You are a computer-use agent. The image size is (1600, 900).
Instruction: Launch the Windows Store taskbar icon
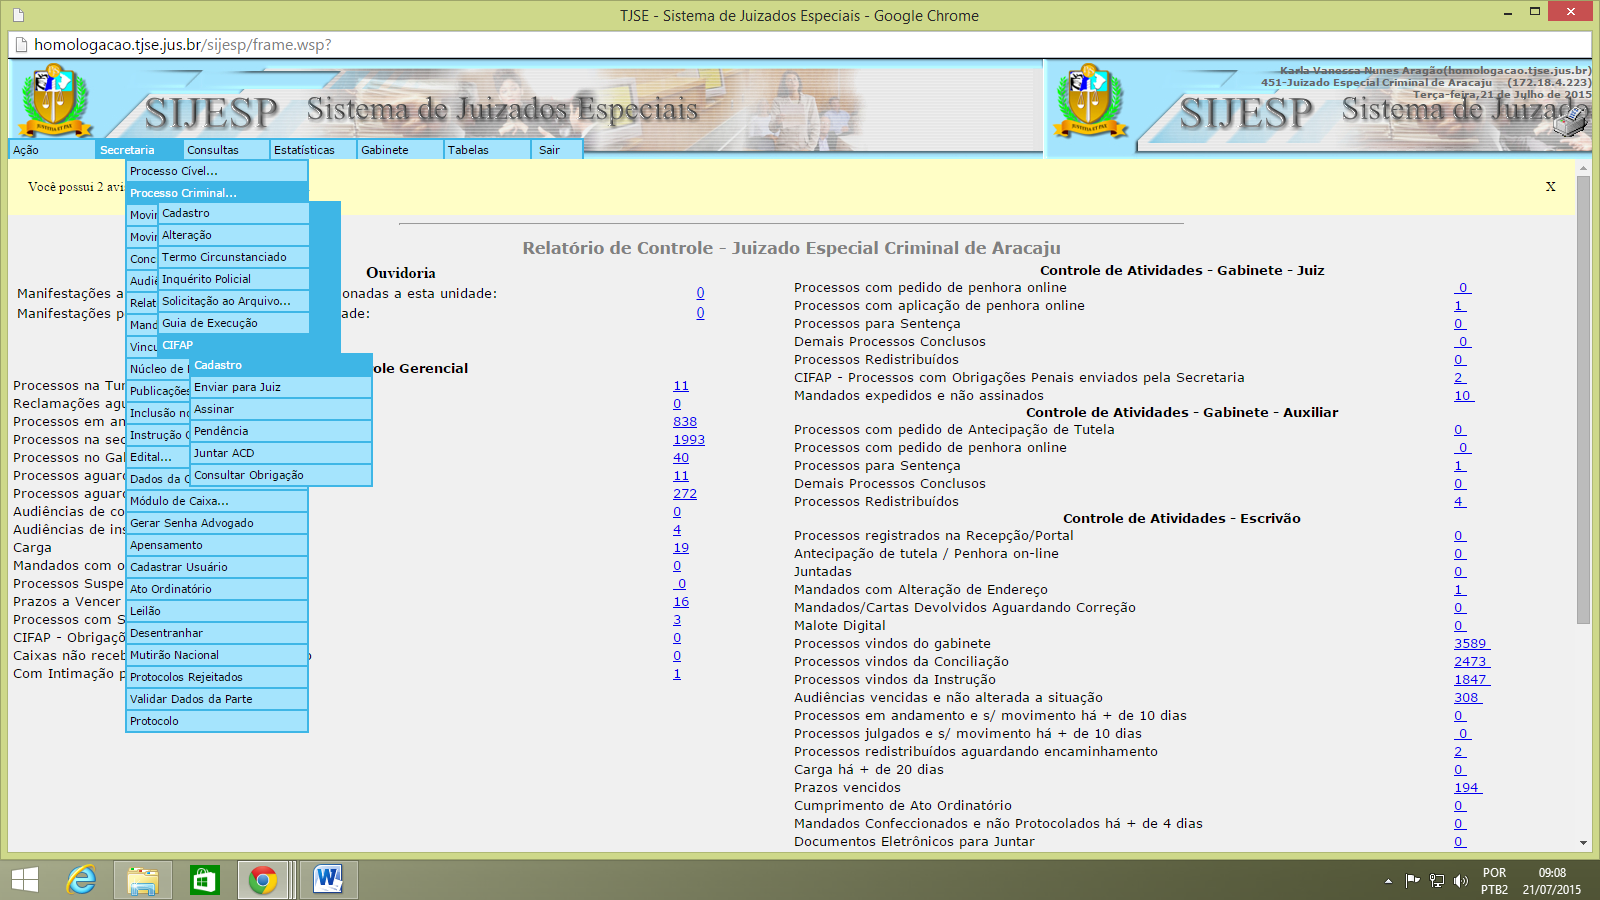(x=204, y=880)
